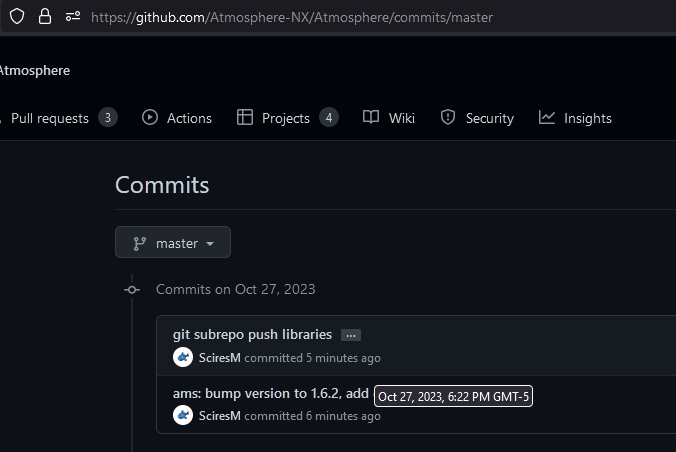Image resolution: width=676 pixels, height=452 pixels.
Task: Click the Pull requests counter badge 3
Action: point(108,118)
